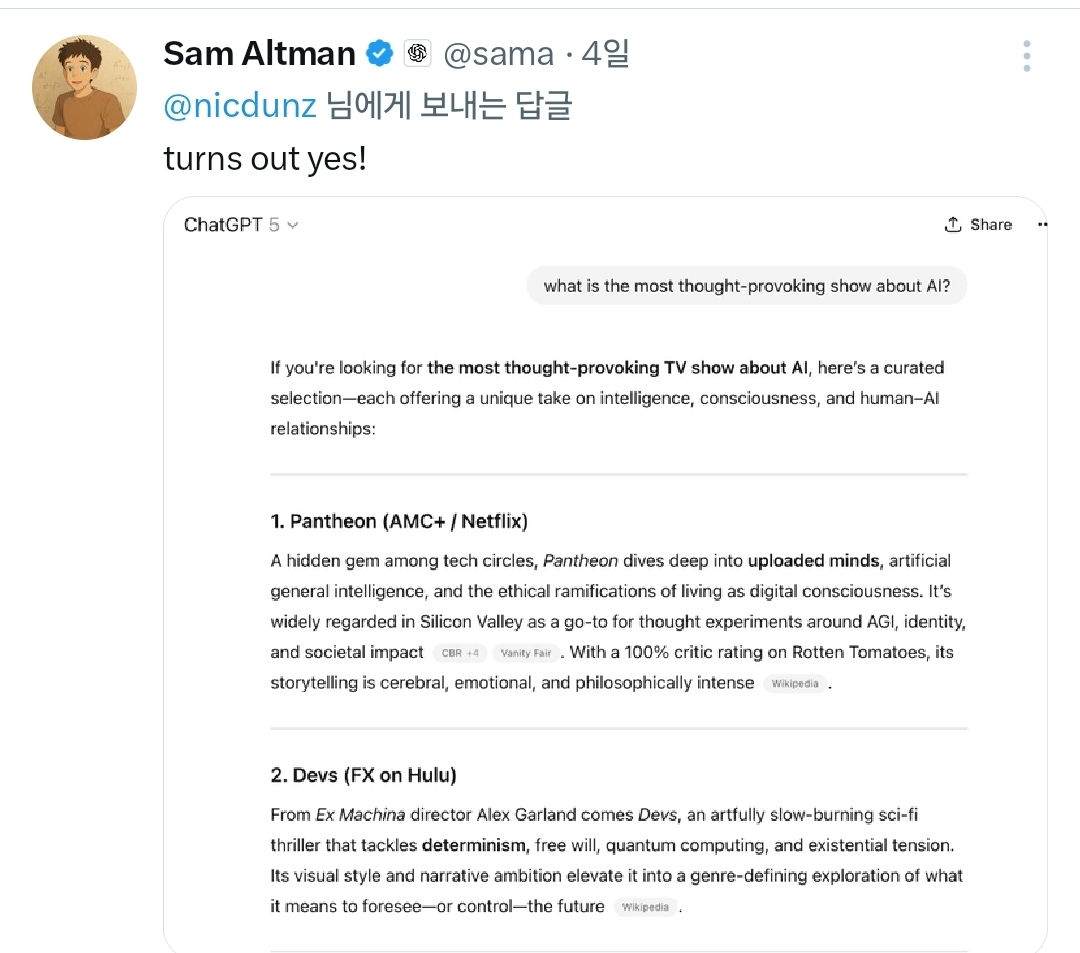The height and width of the screenshot is (953, 1080).
Task: Open the Wikipedia citation under Pantheon
Action: point(795,685)
